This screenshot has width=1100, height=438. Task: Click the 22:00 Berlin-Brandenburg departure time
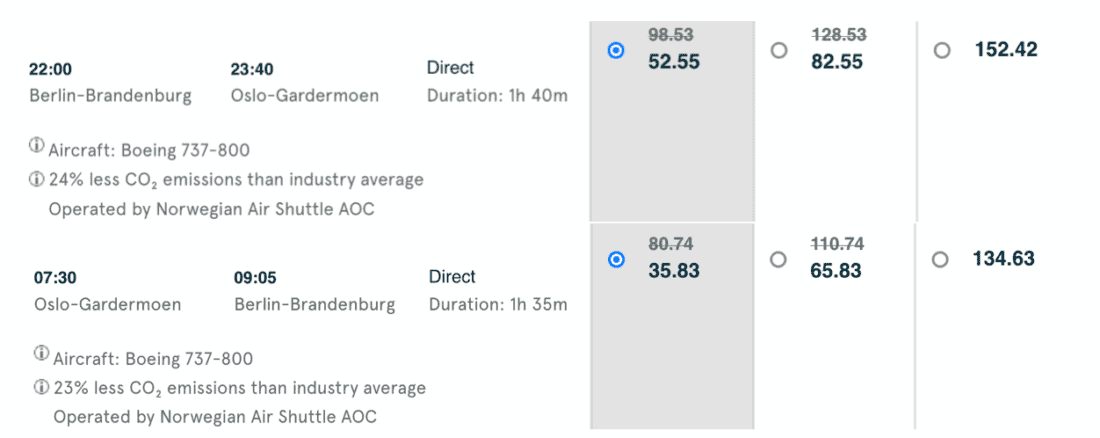(50, 69)
